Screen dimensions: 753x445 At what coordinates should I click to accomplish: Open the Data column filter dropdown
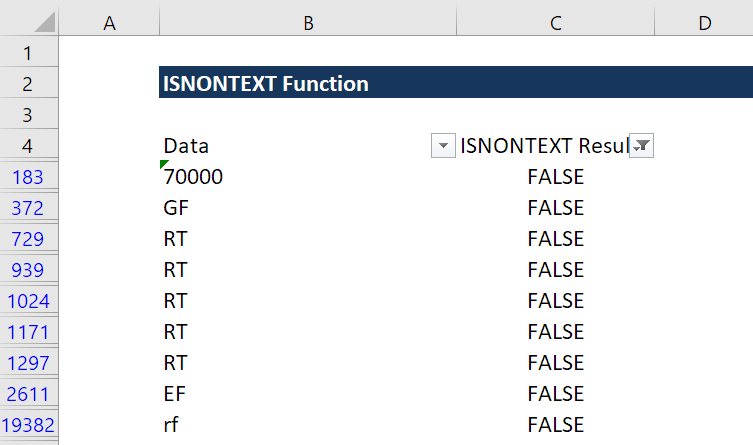click(443, 146)
